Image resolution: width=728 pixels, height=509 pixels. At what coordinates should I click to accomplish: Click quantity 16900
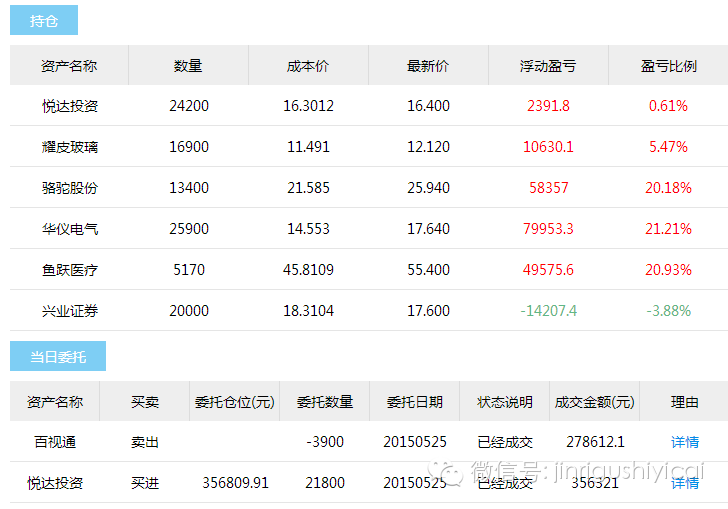[x=189, y=147]
